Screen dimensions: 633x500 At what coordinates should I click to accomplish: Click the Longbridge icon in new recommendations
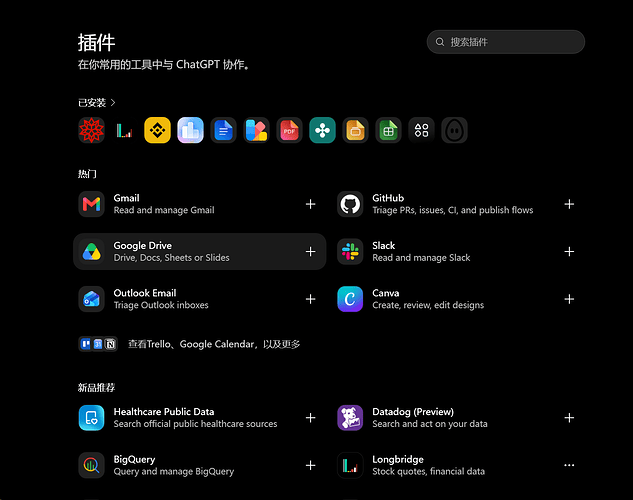coord(350,465)
